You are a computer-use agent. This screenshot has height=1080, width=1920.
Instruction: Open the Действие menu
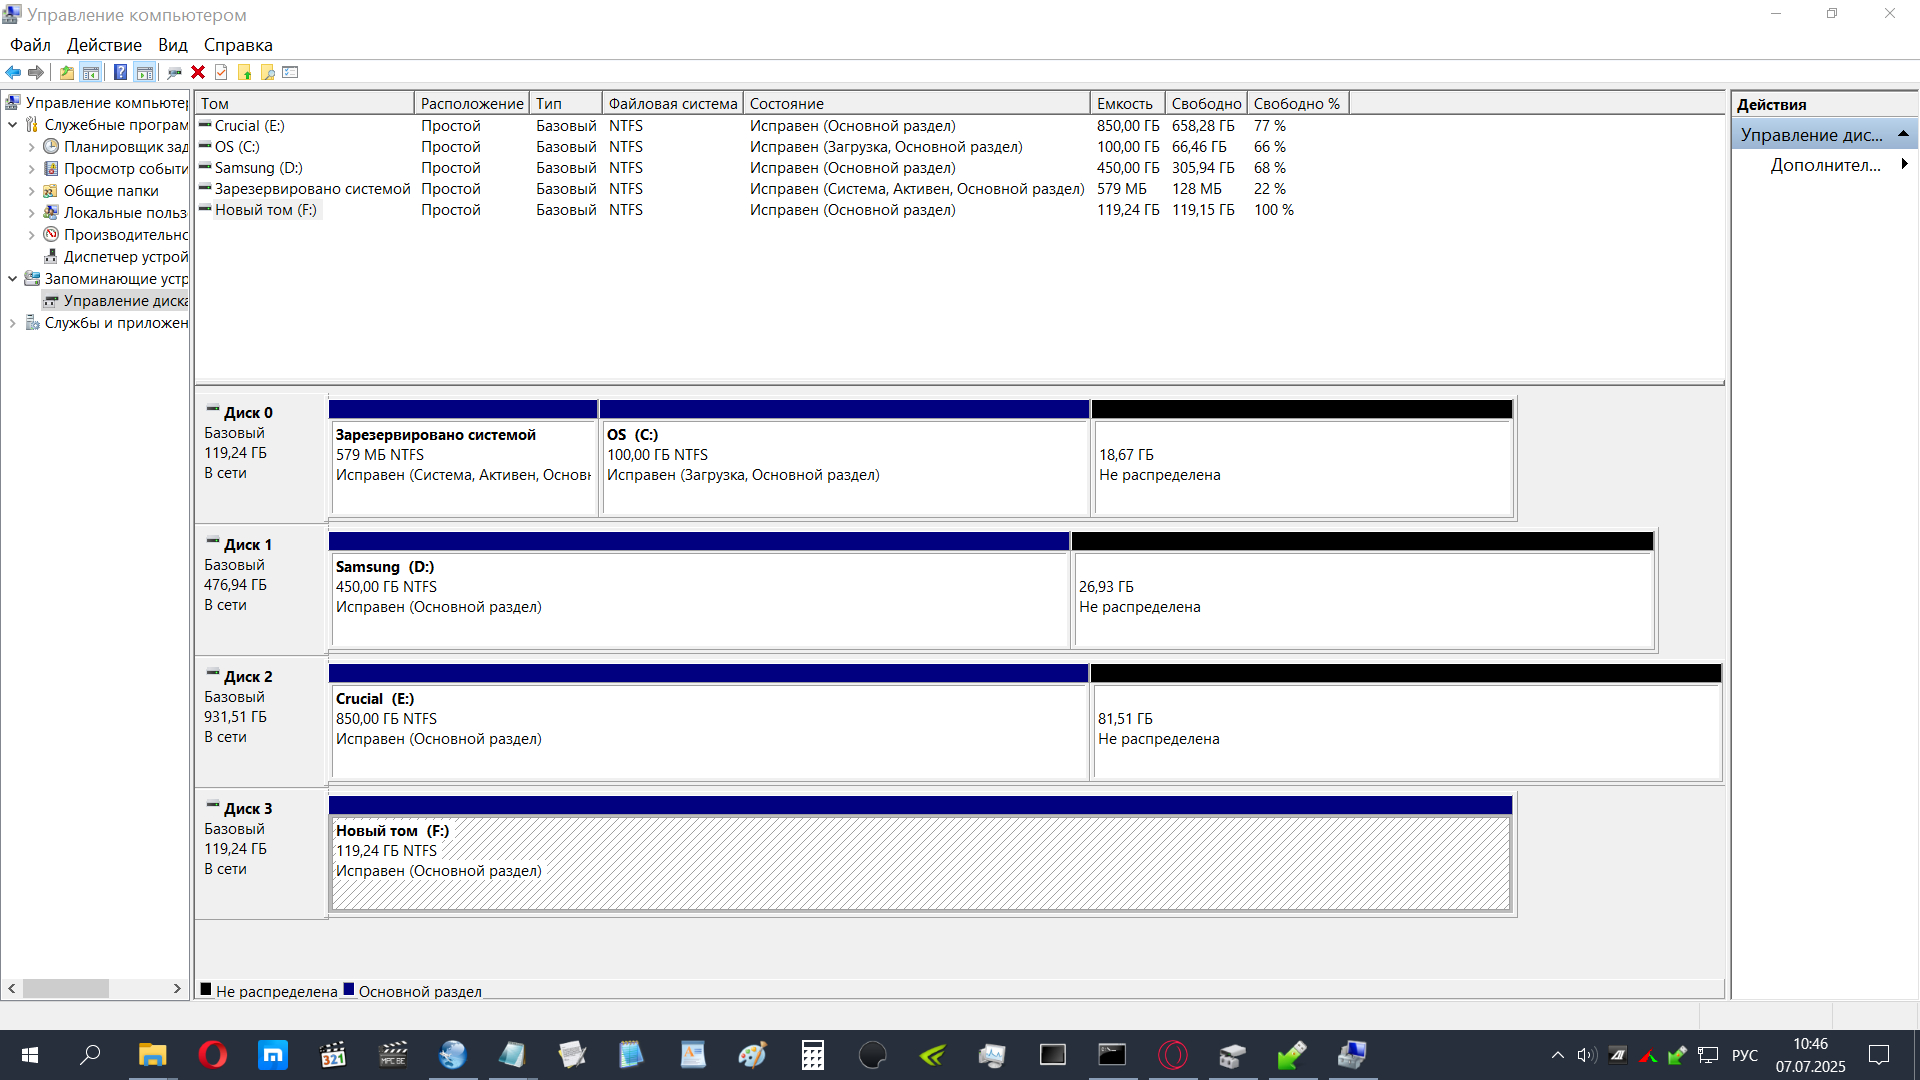[x=104, y=45]
